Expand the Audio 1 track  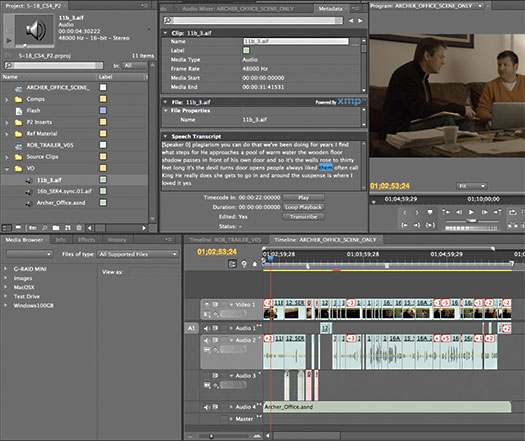coord(231,328)
